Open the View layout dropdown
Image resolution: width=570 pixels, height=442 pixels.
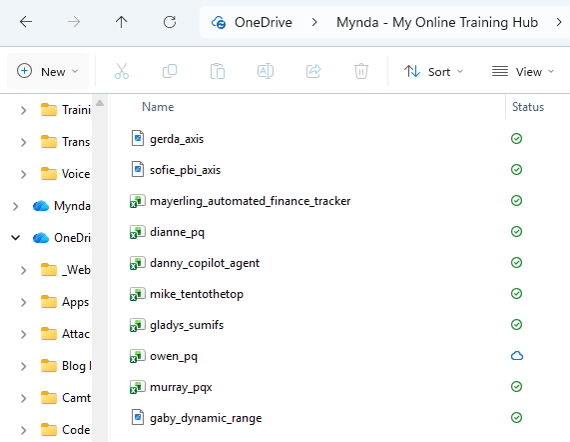pos(523,72)
